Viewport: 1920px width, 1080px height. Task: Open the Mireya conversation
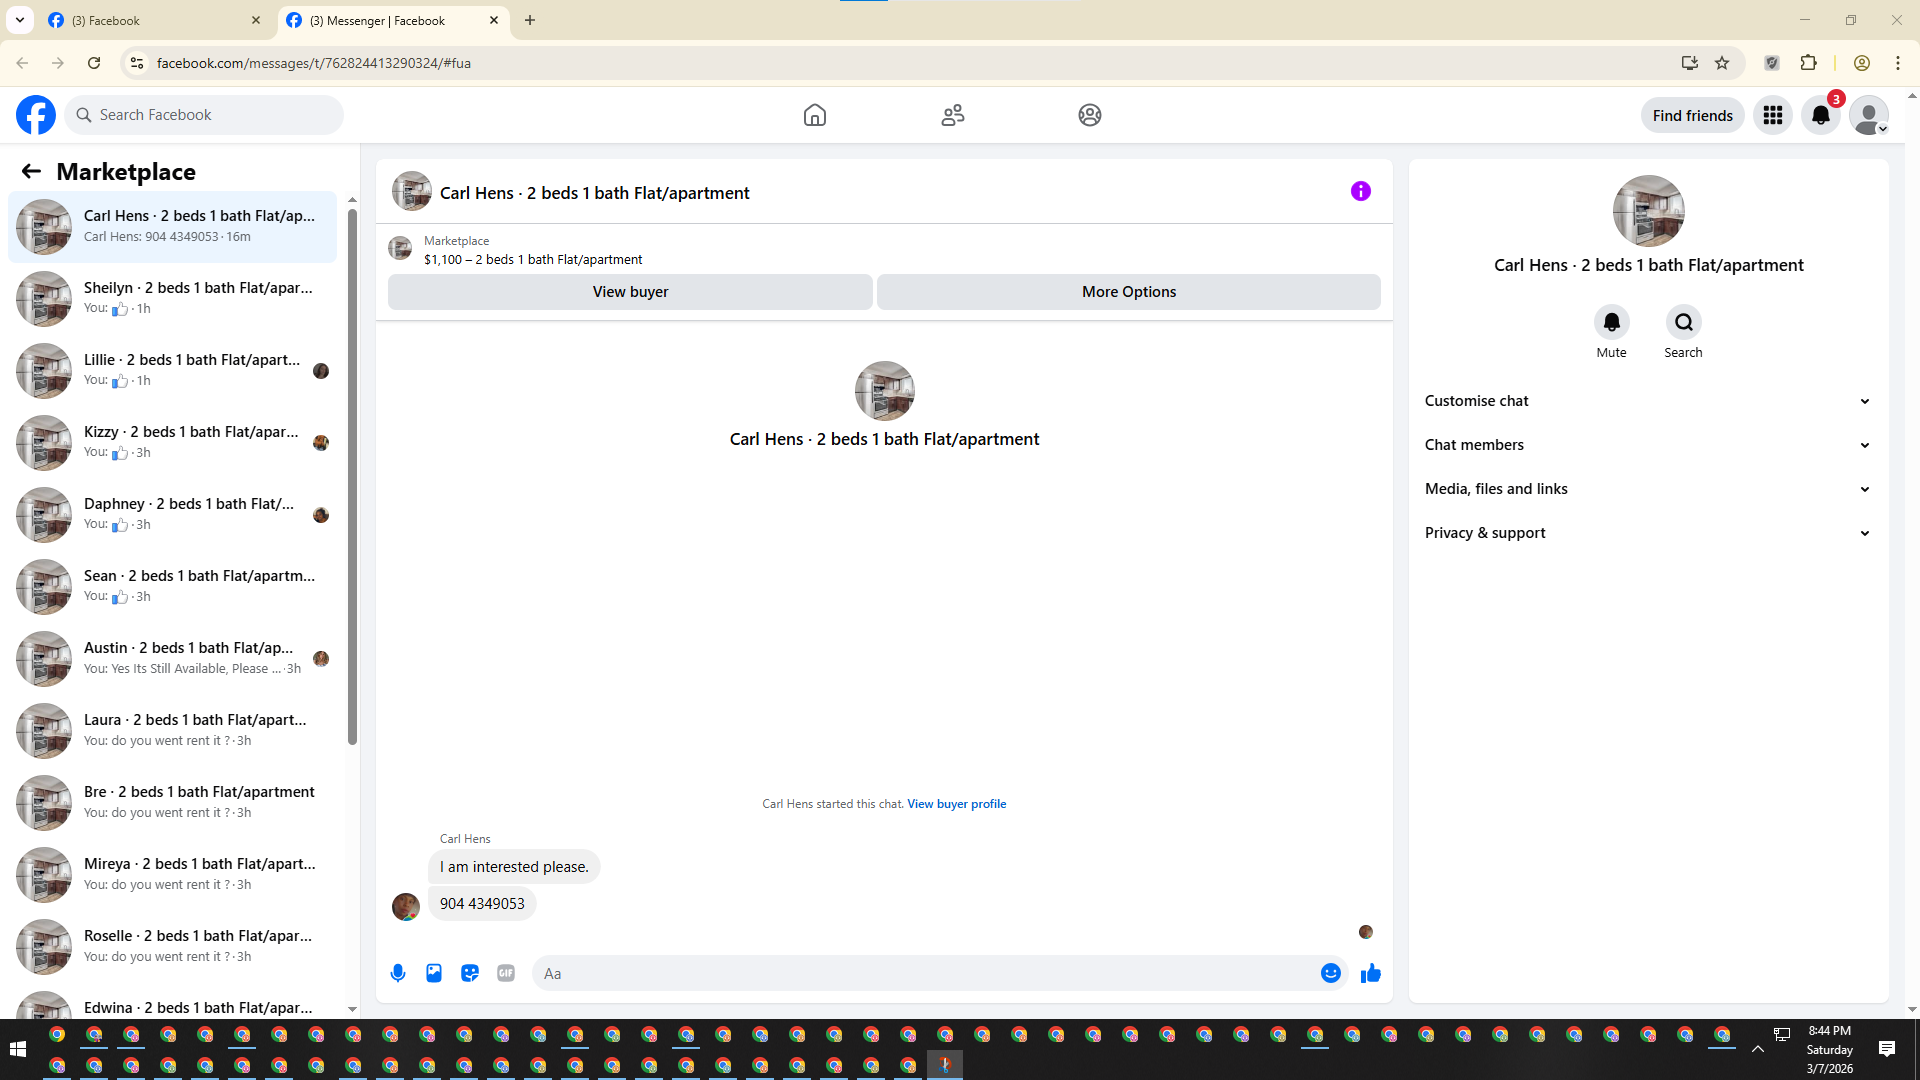click(173, 874)
